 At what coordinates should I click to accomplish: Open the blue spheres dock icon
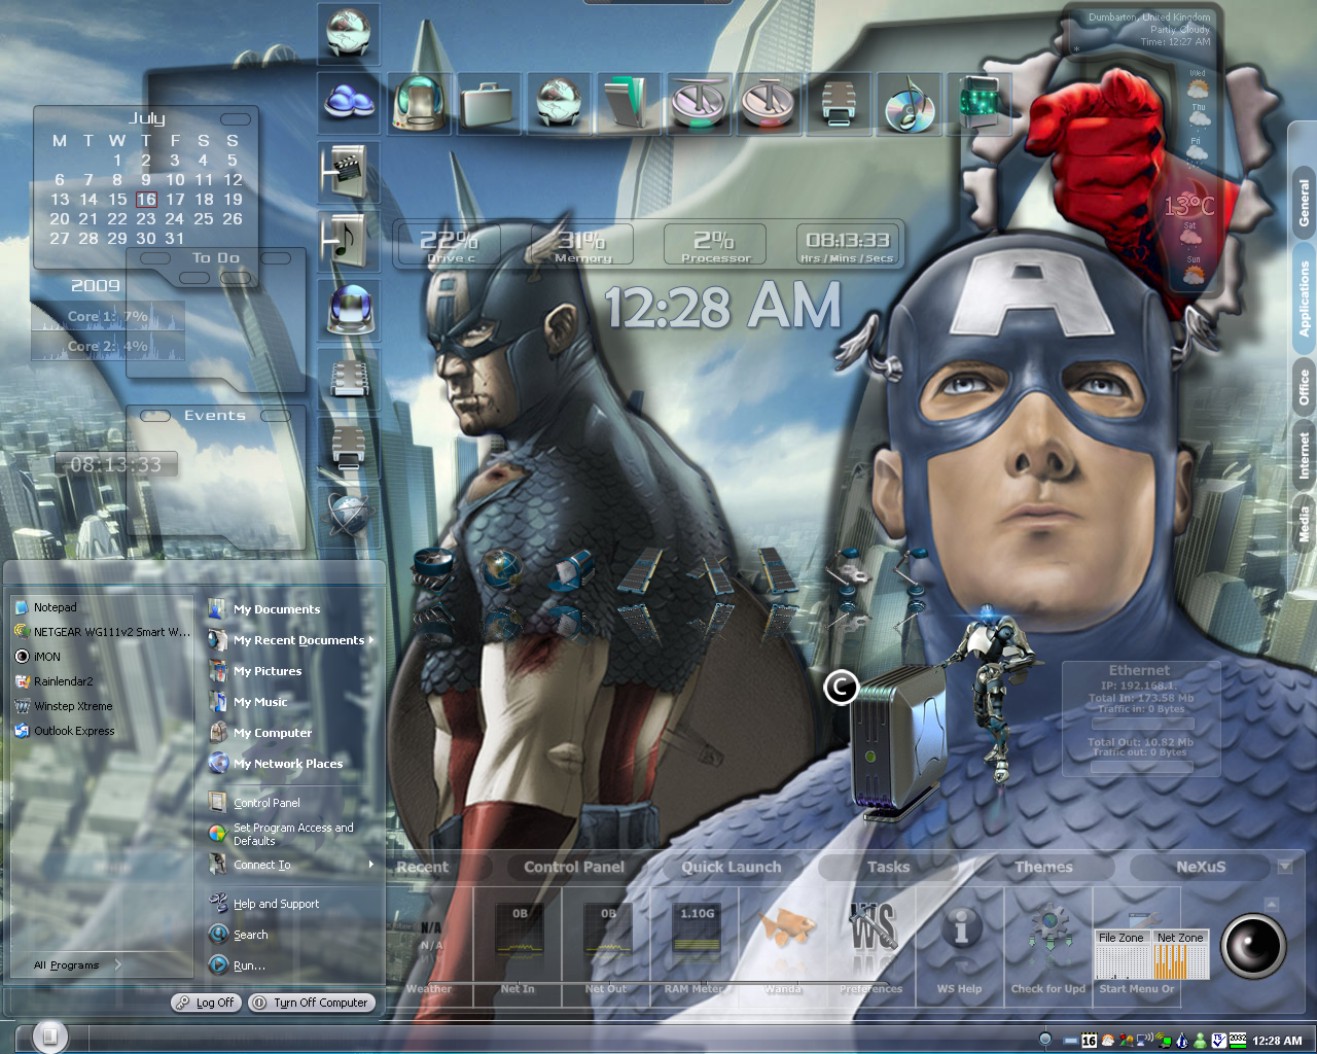pos(348,102)
